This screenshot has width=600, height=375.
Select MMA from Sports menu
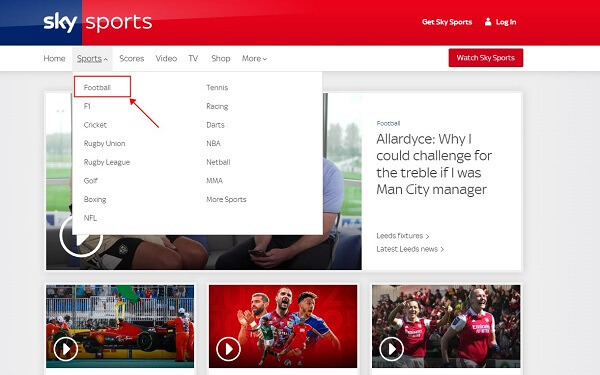click(x=215, y=181)
